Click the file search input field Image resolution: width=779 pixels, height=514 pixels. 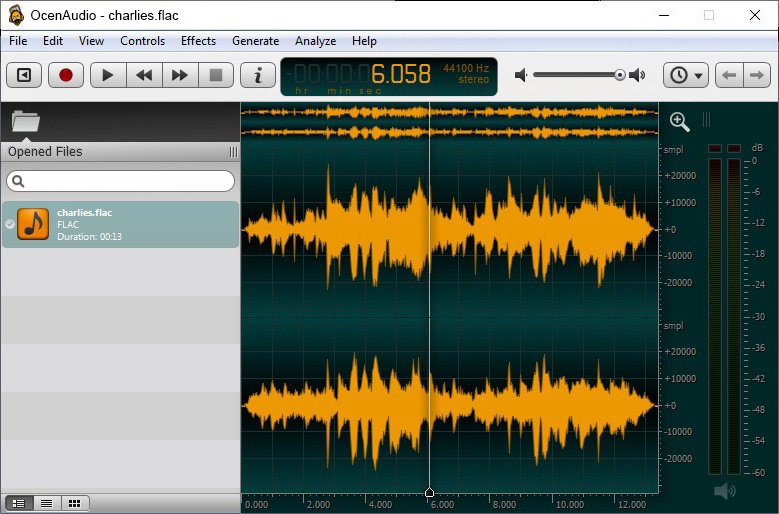coord(125,181)
